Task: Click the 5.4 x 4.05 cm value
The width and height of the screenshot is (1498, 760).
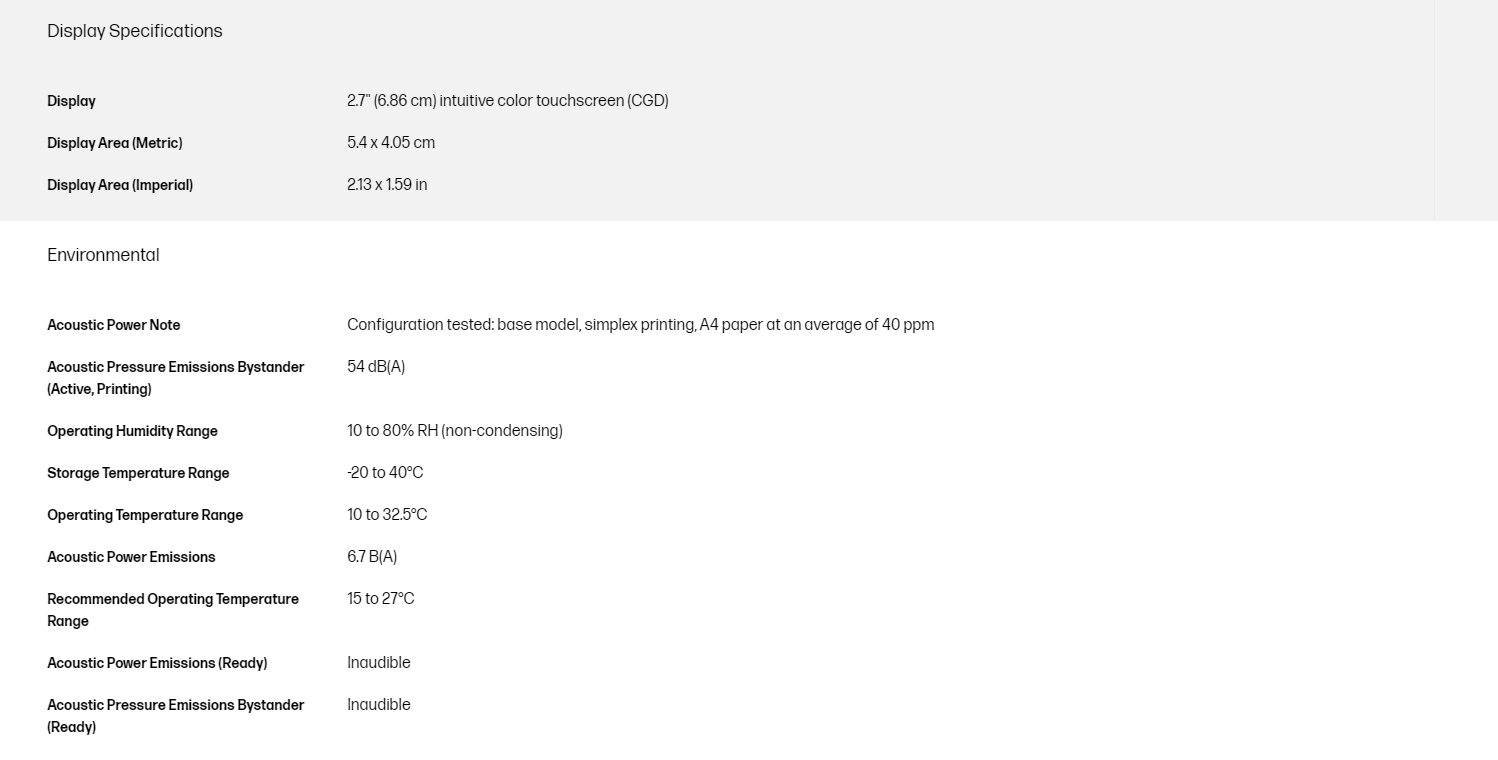Action: (x=391, y=143)
